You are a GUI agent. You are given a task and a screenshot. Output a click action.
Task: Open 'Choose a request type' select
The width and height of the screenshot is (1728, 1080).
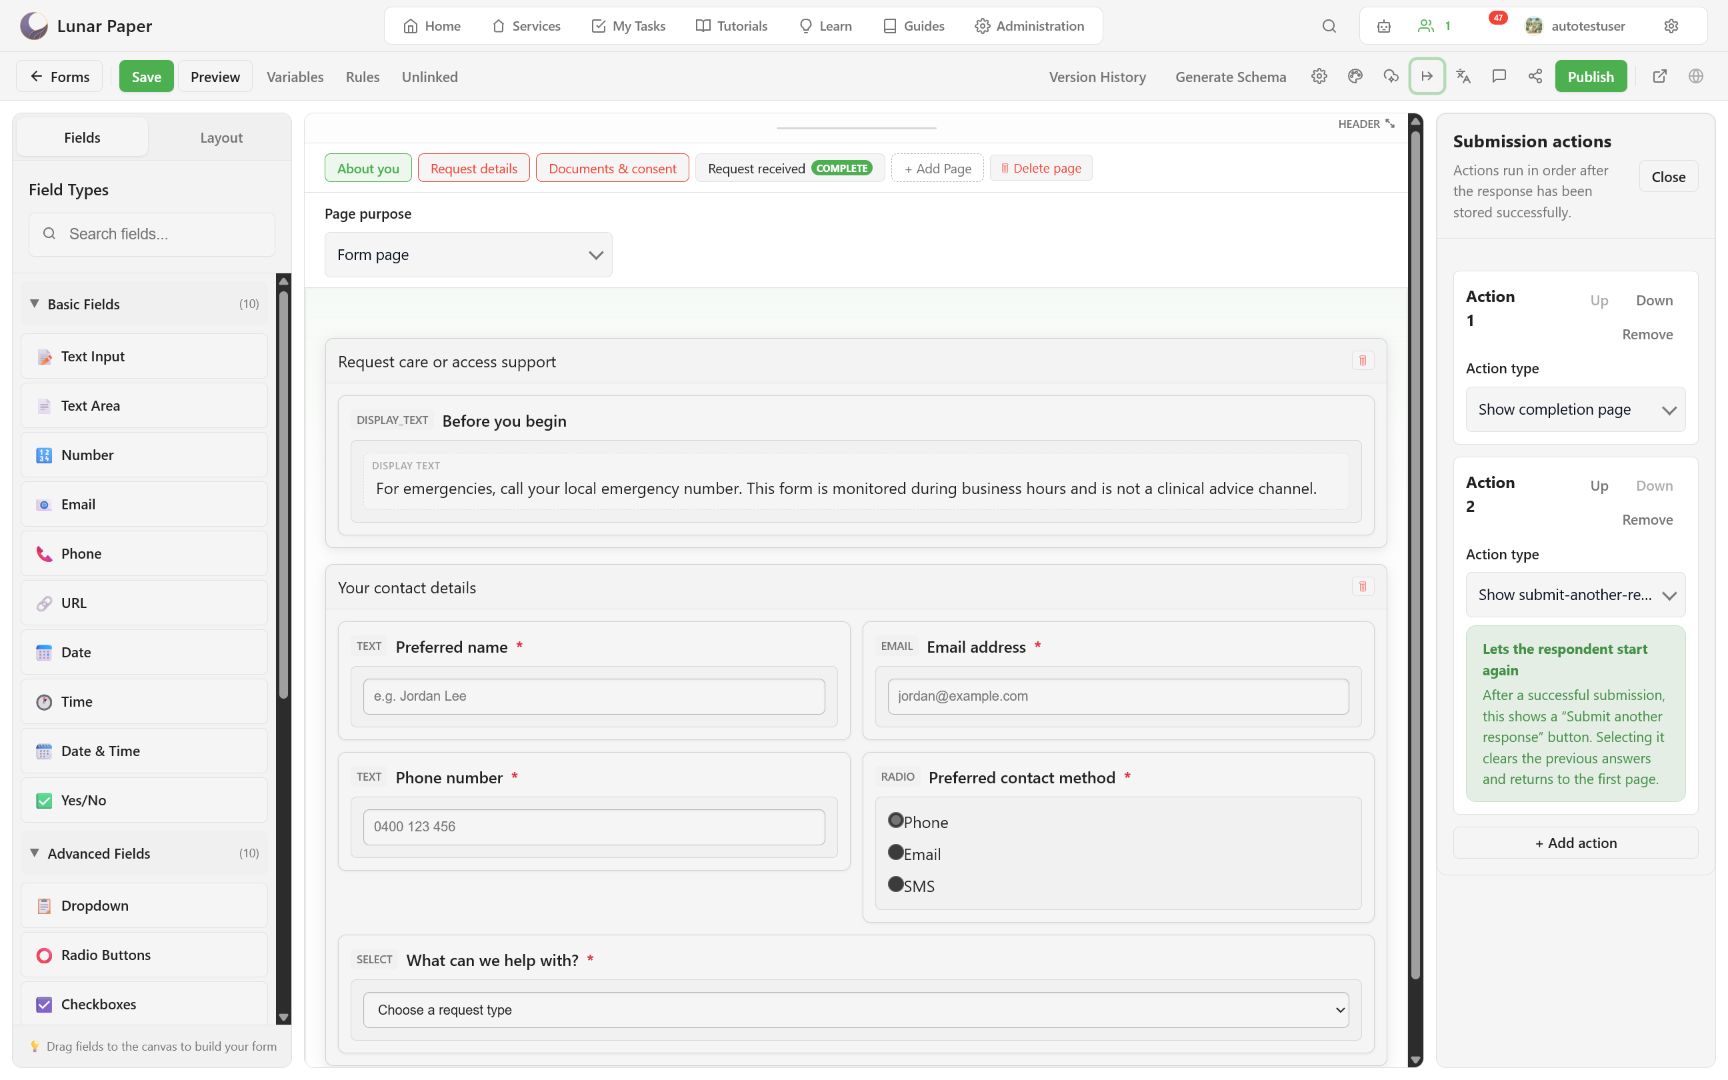point(856,1010)
